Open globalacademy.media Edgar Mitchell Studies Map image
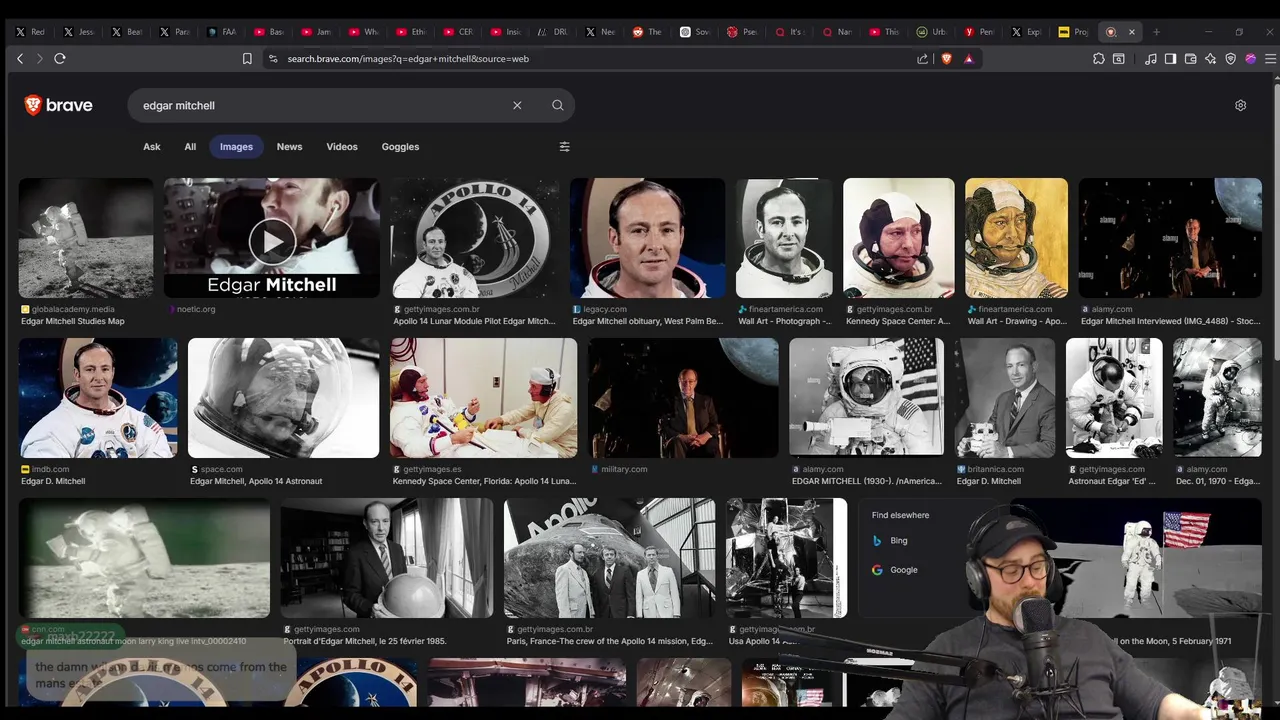Viewport: 1280px width, 720px height. pos(86,238)
